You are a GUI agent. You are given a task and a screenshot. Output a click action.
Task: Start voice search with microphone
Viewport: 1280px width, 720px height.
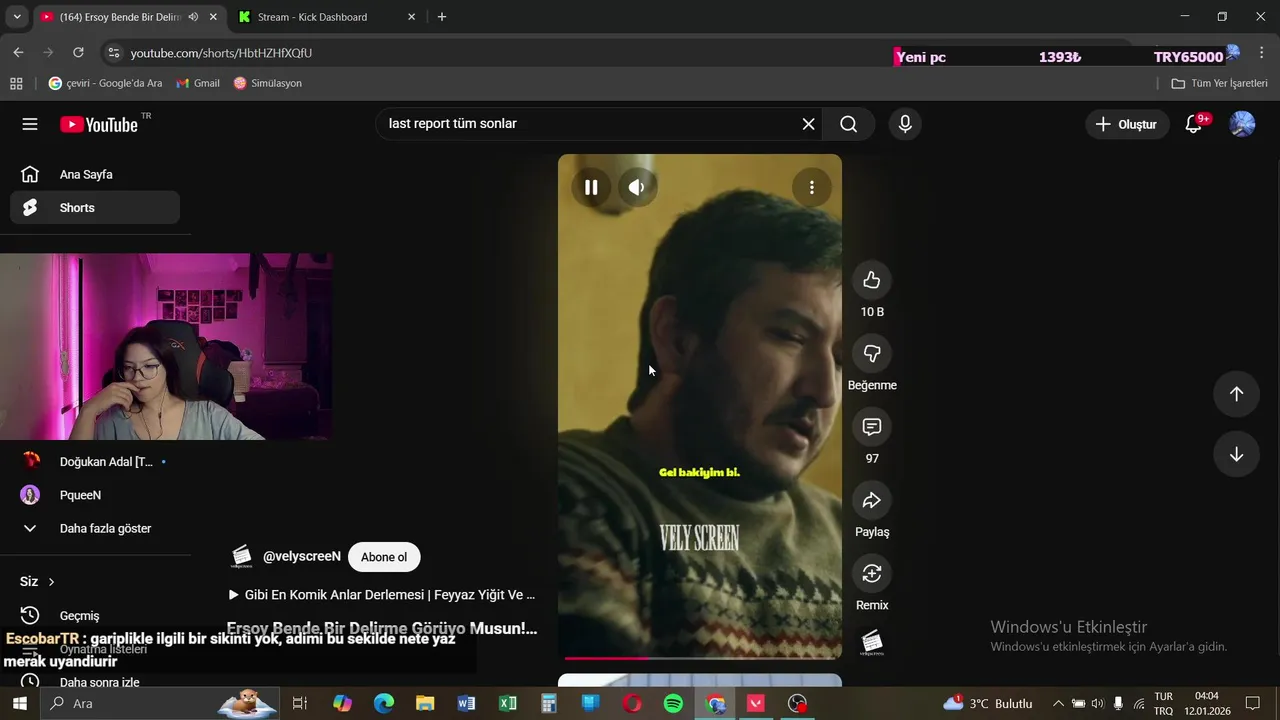[x=905, y=124]
